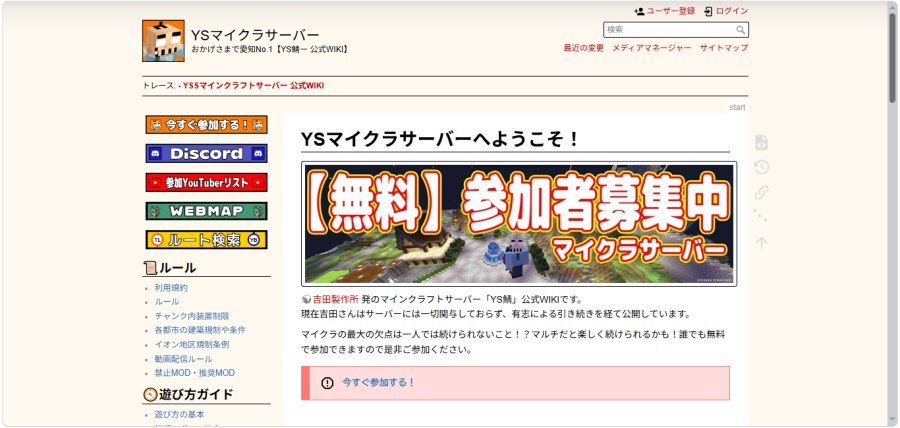Open 動画配信ルール link
This screenshot has width=900, height=428.
tap(183, 359)
